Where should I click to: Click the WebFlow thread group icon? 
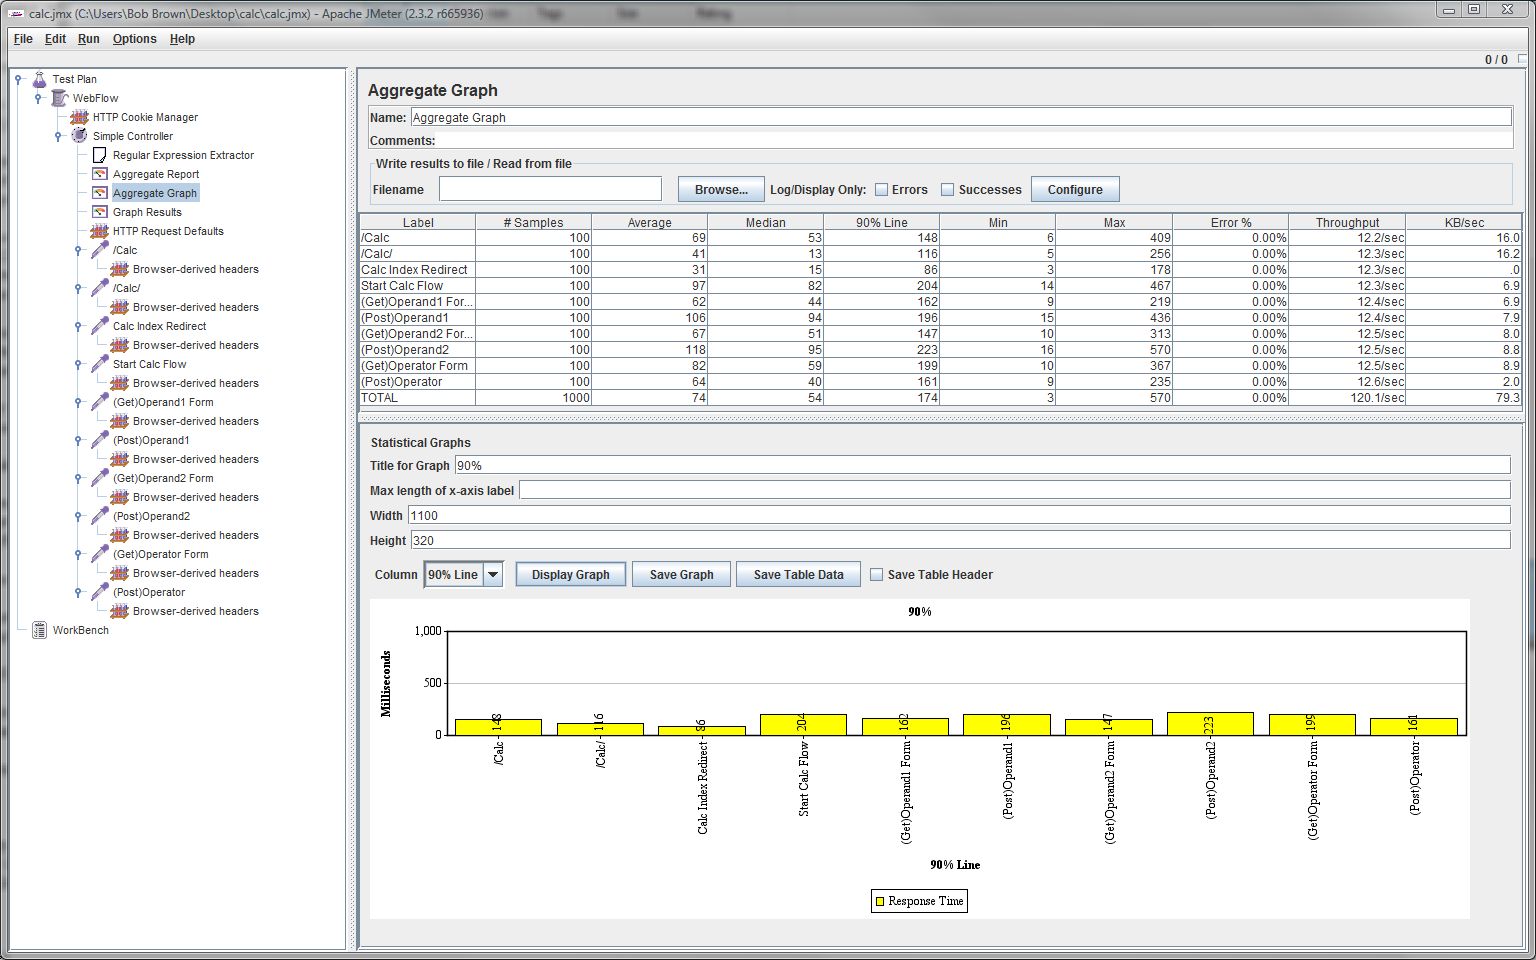point(60,98)
